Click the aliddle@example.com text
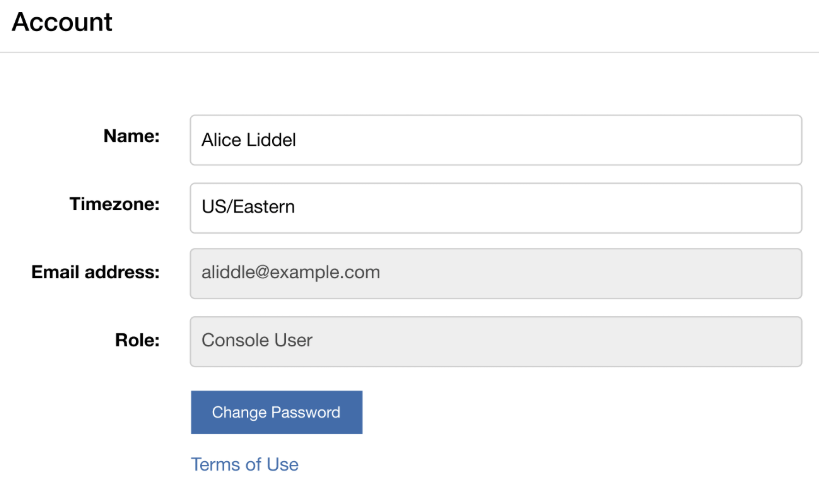This screenshot has height=488, width=819. (x=290, y=272)
